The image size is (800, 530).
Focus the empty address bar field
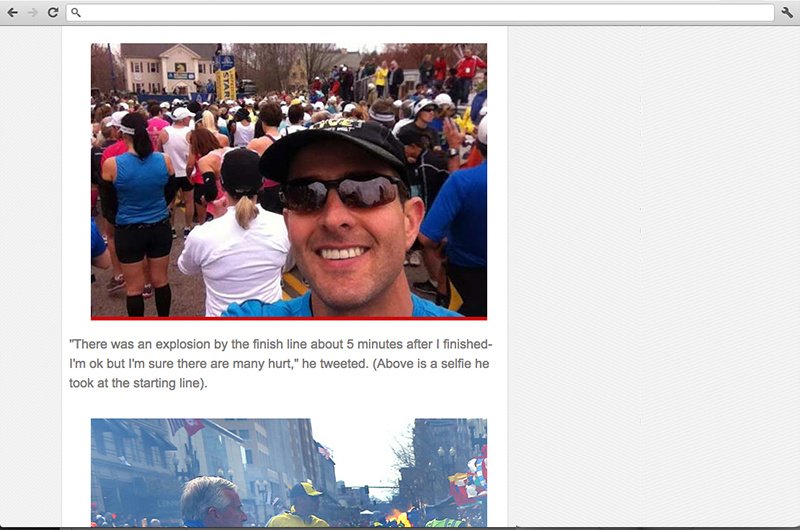(x=420, y=13)
